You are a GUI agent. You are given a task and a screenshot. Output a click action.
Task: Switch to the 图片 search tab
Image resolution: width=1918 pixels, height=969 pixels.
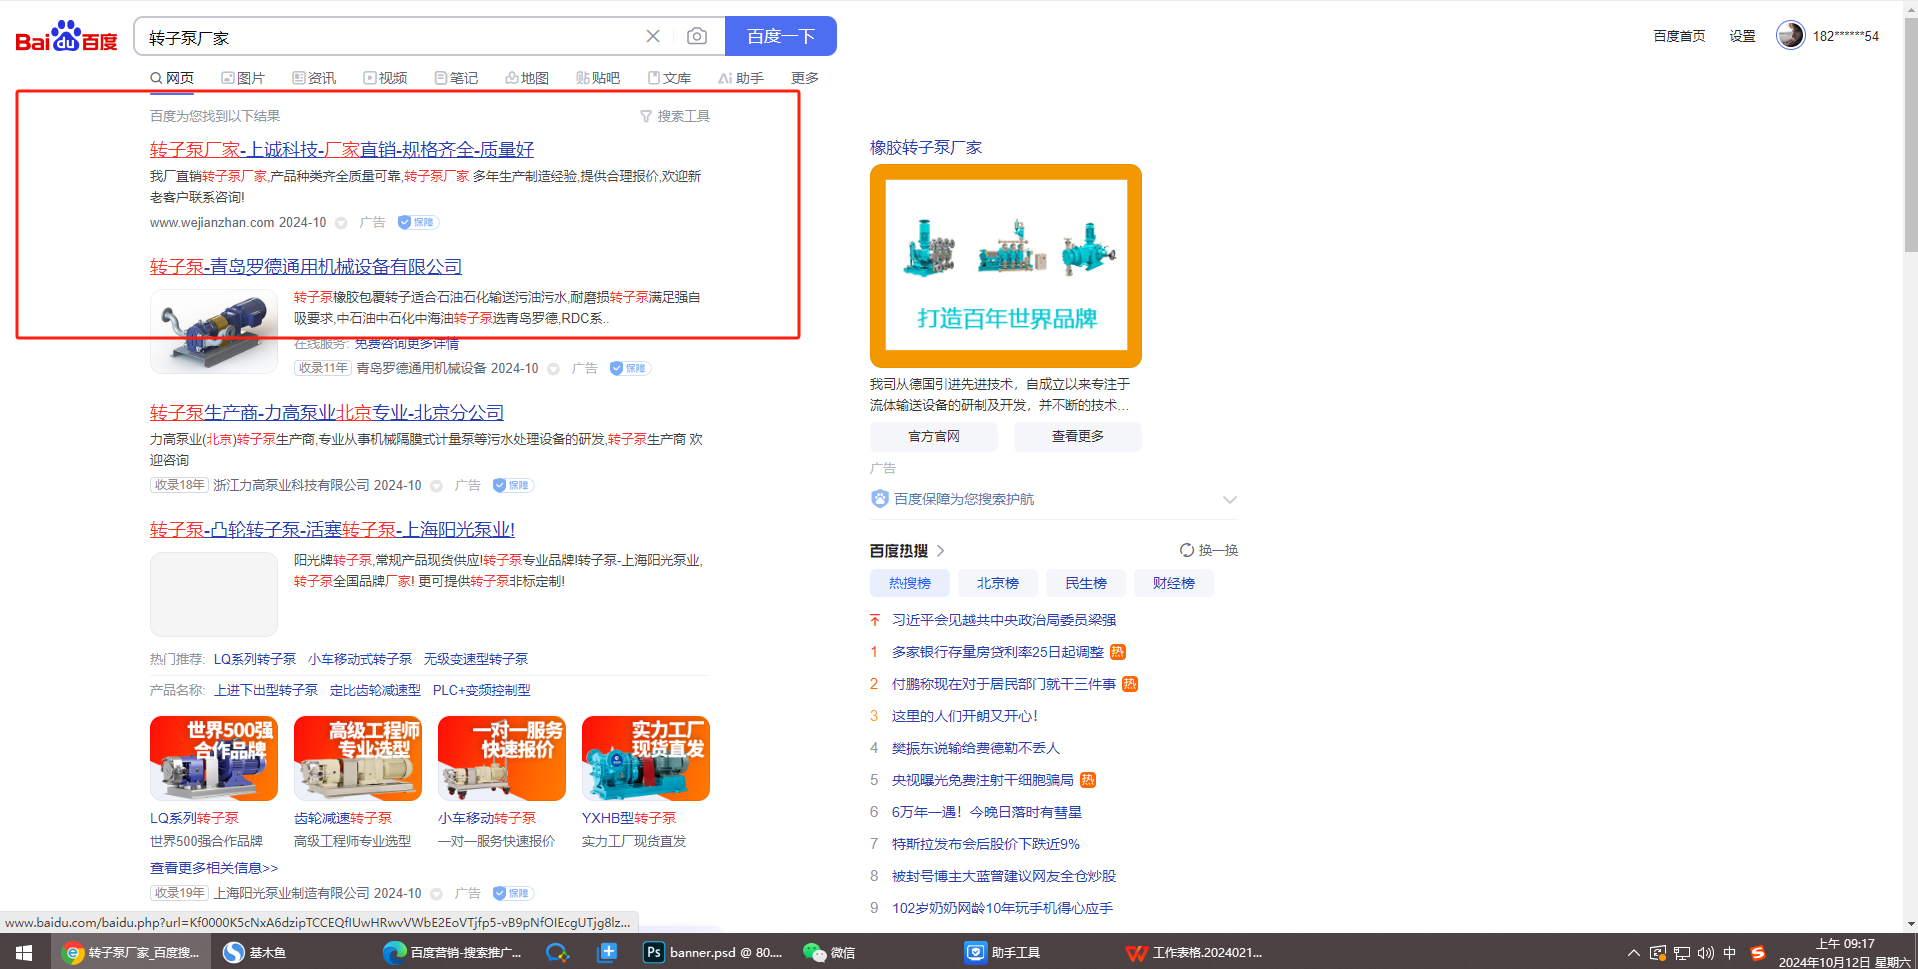point(243,78)
